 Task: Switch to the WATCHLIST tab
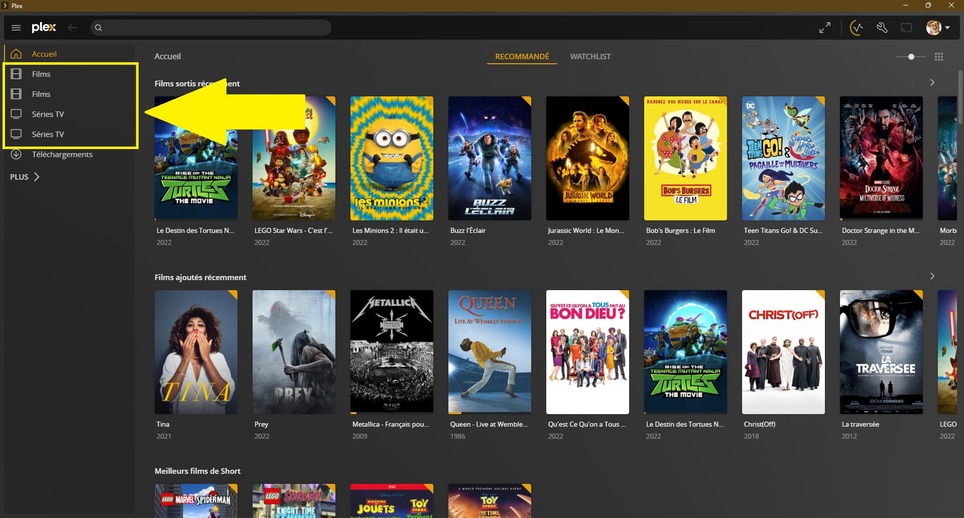590,57
